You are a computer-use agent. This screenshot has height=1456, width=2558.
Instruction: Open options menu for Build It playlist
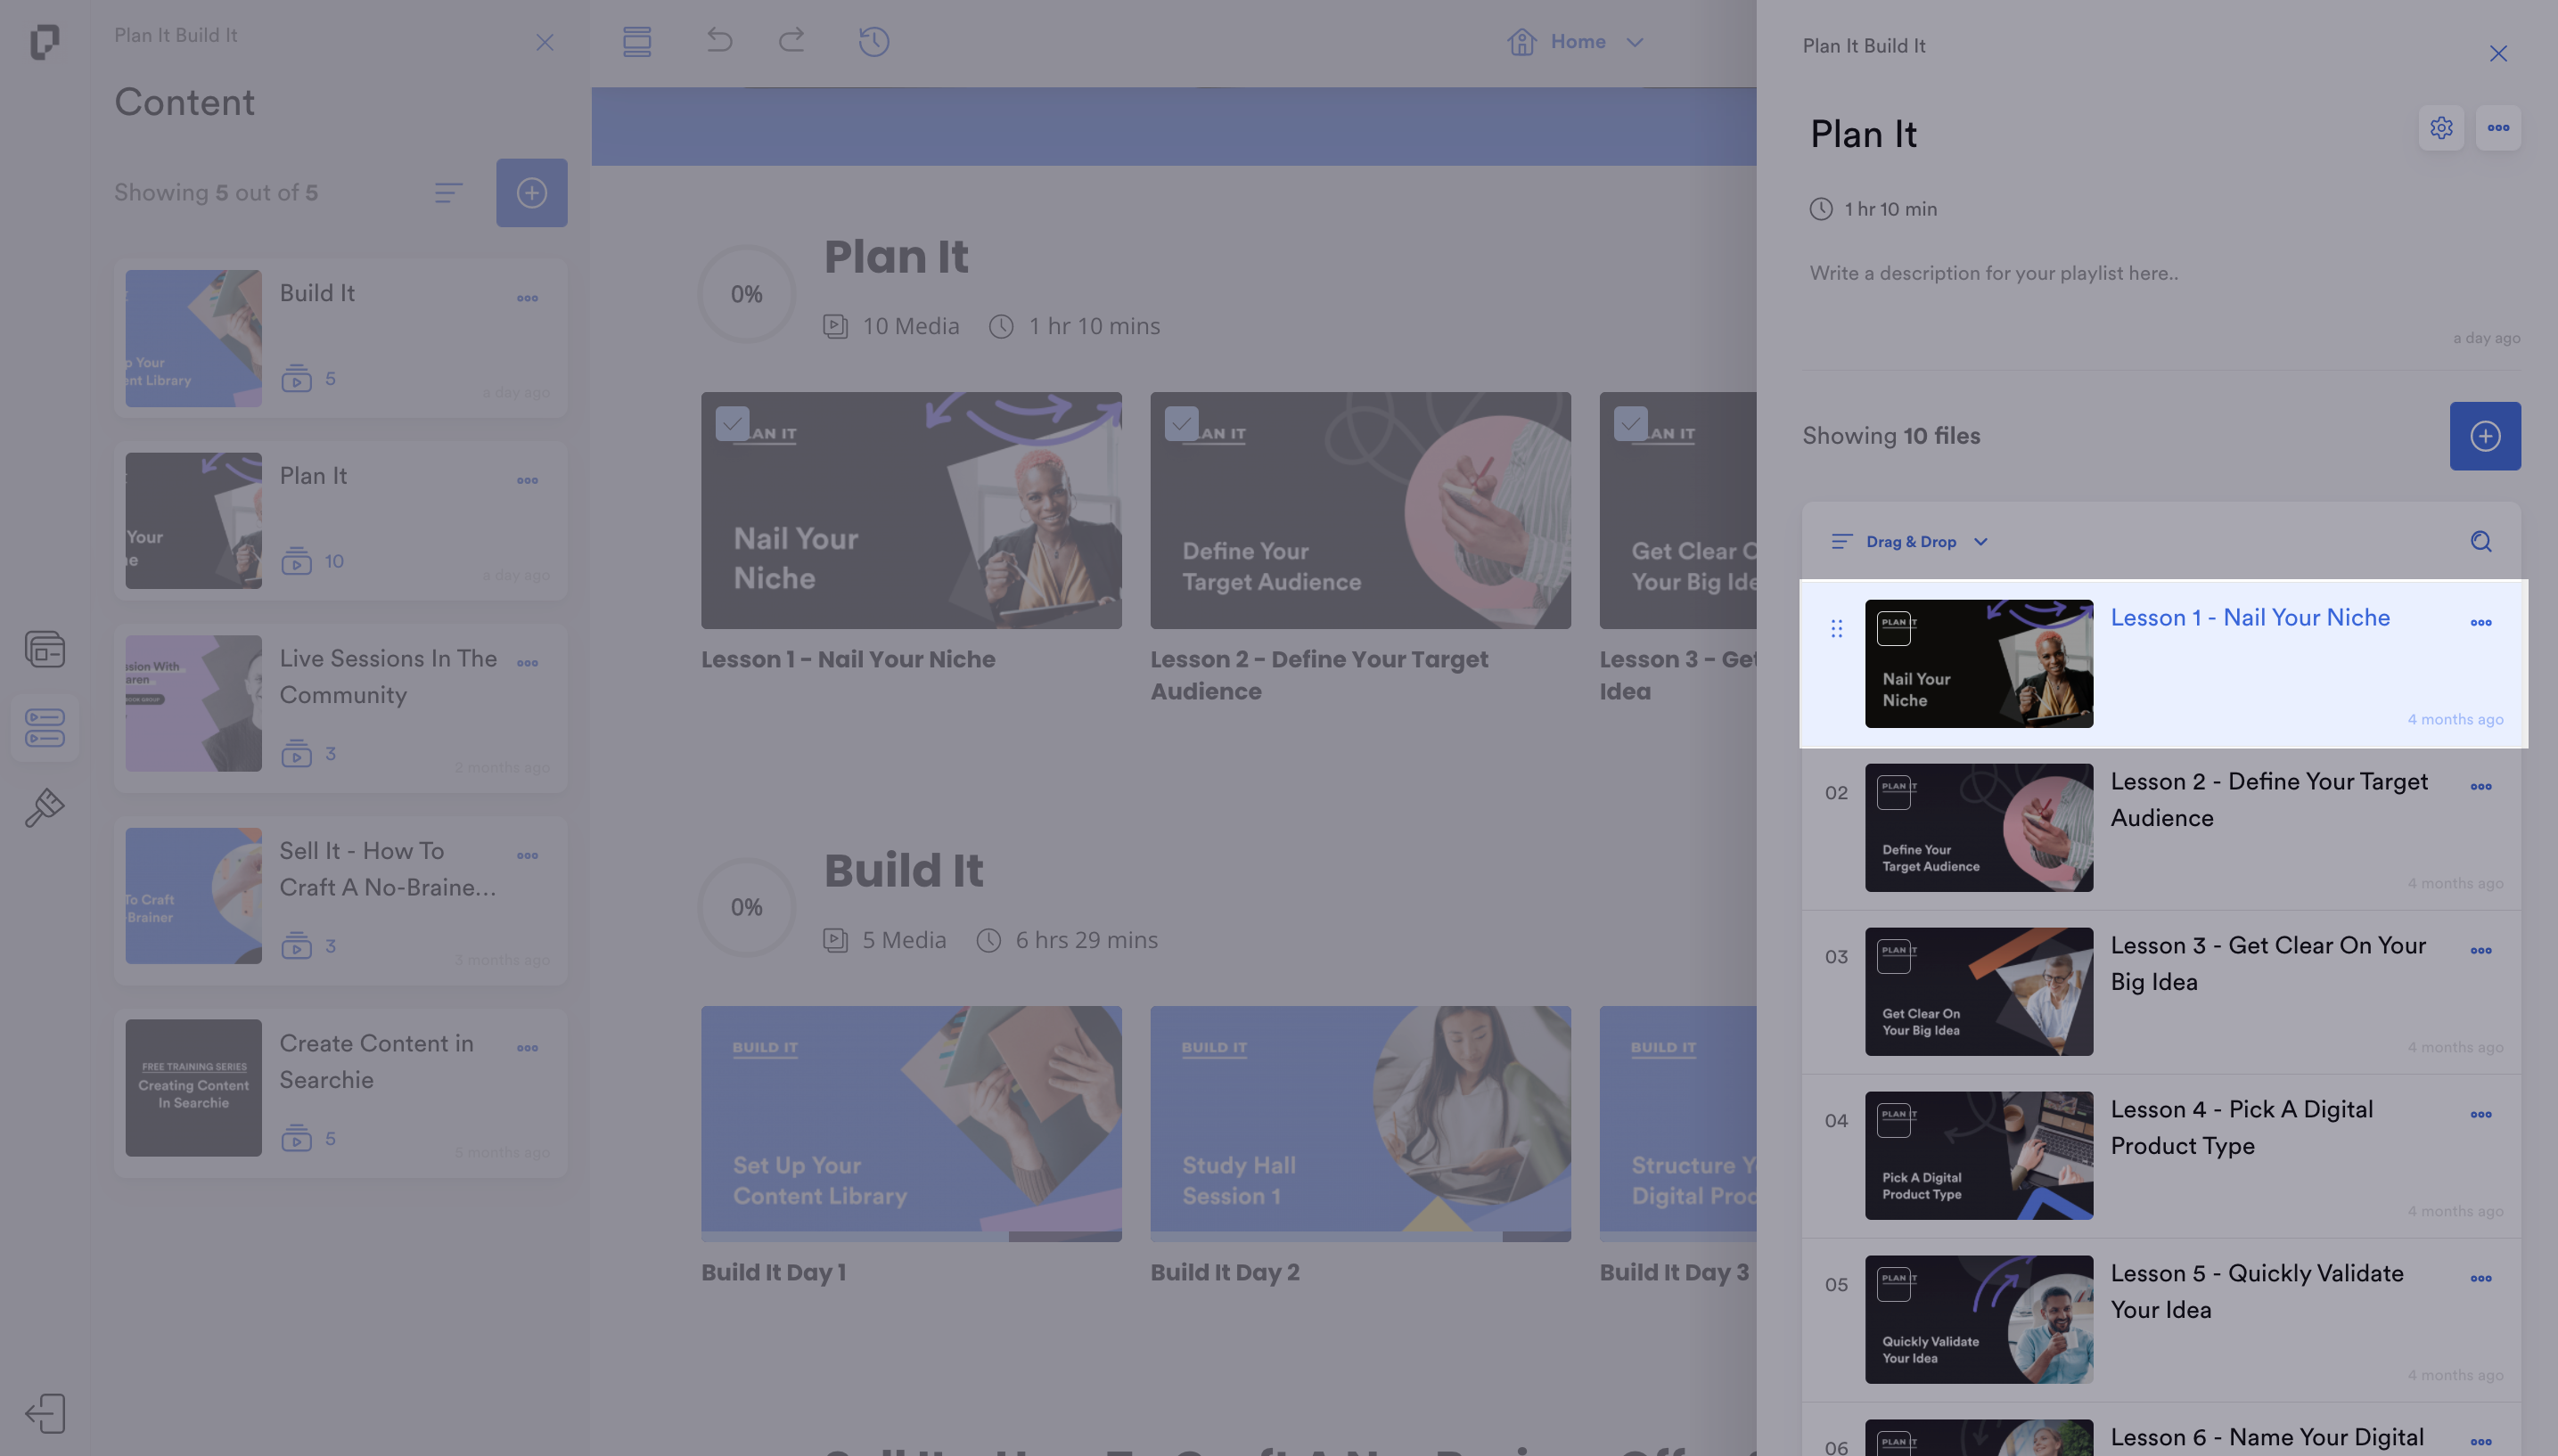527,298
